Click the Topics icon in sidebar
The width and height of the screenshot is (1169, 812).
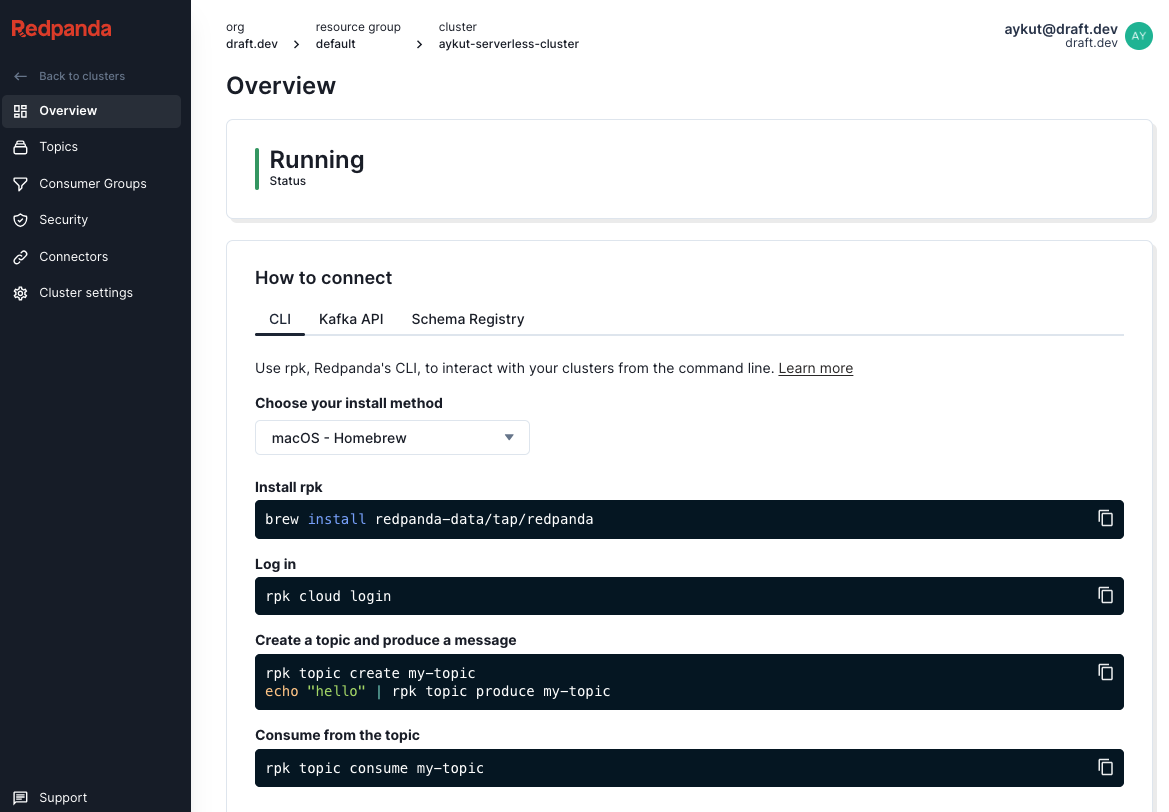pos(20,147)
